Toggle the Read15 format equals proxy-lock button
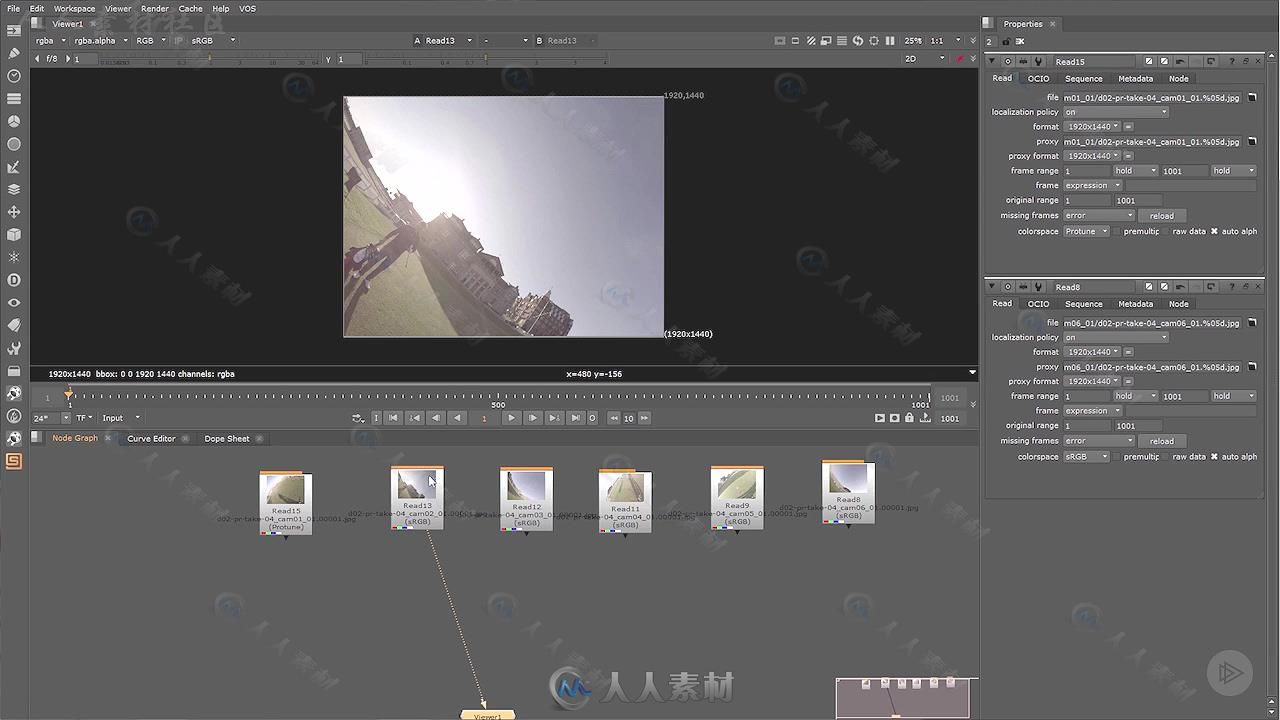The width and height of the screenshot is (1280, 720). 1128,127
